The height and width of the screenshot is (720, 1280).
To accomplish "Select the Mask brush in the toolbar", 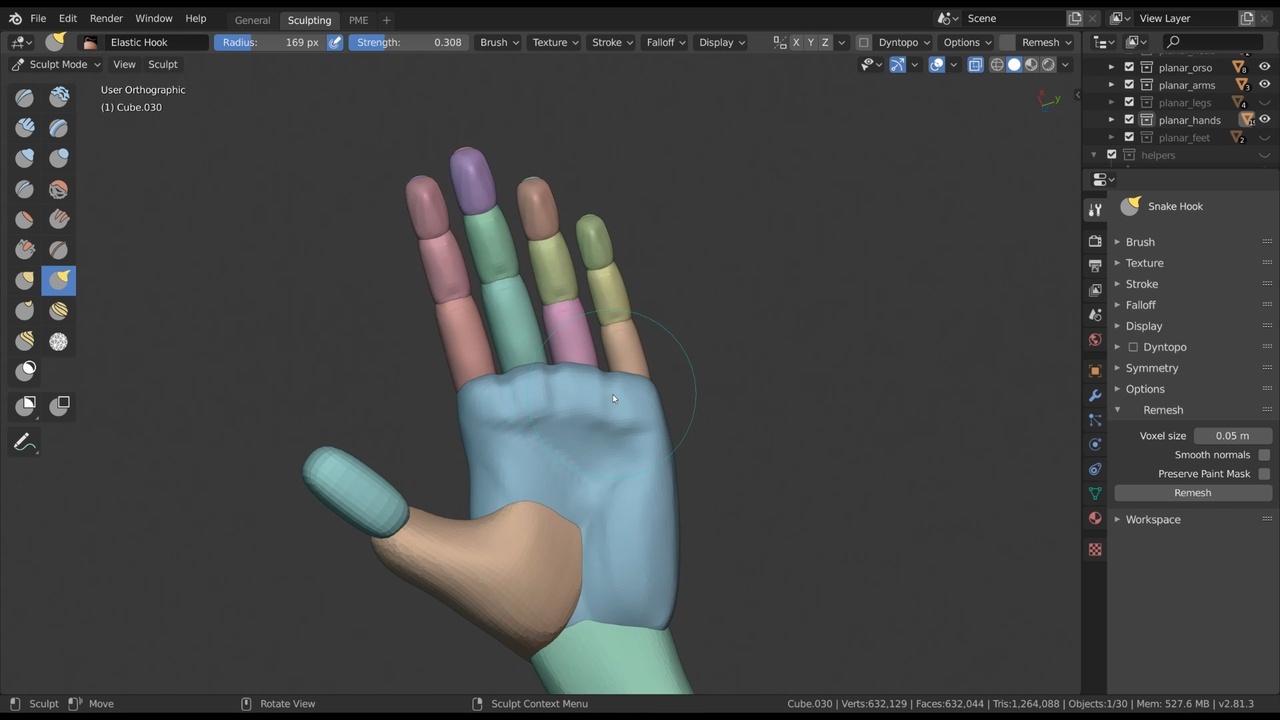I will coord(25,370).
